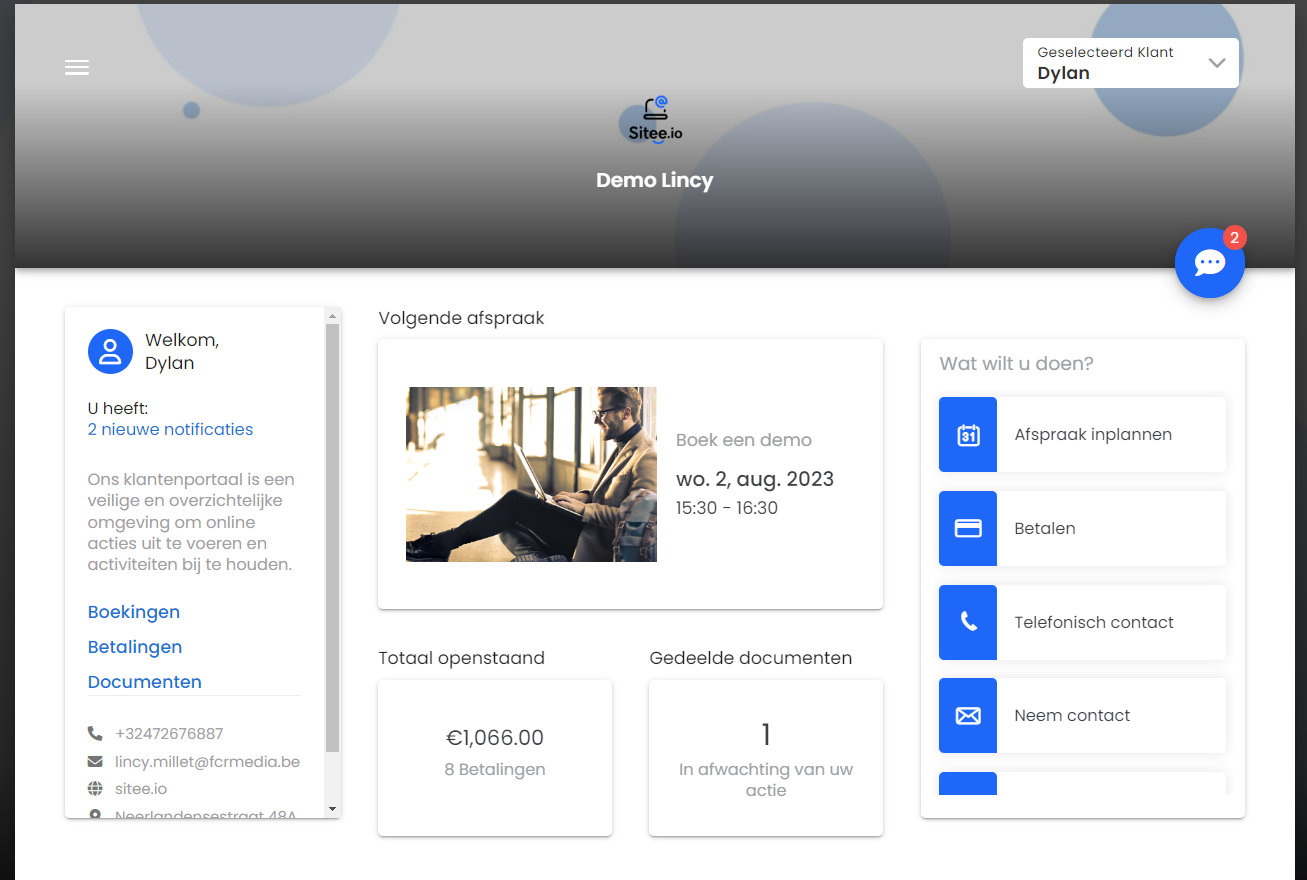The height and width of the screenshot is (880, 1307).
Task: Go to Betalingen
Action: 135,647
